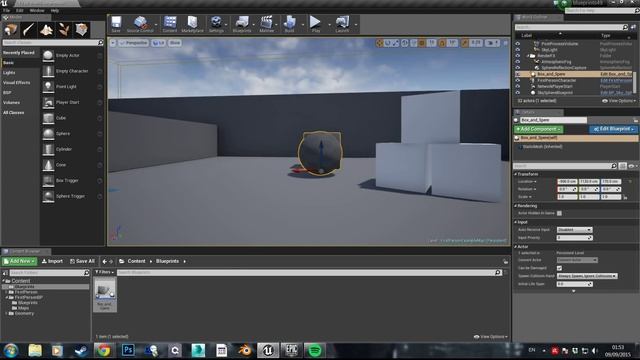Click the Save All button

(82, 261)
